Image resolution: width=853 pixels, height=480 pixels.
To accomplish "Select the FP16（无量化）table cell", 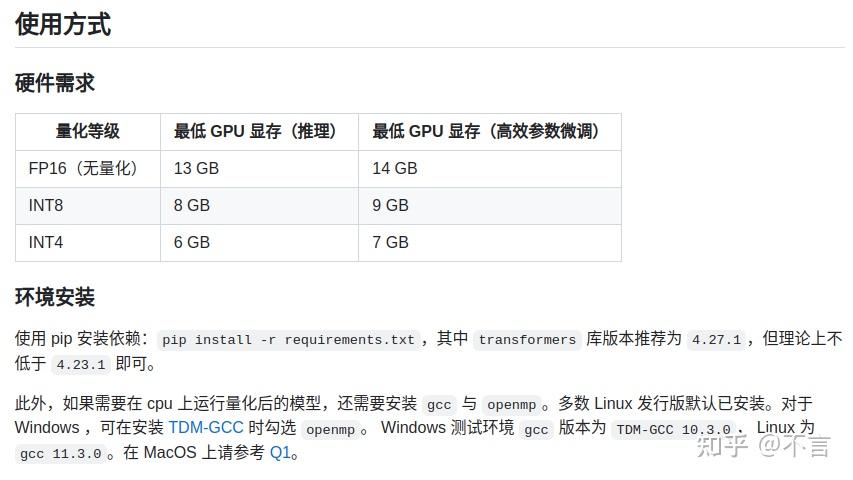I will point(84,168).
